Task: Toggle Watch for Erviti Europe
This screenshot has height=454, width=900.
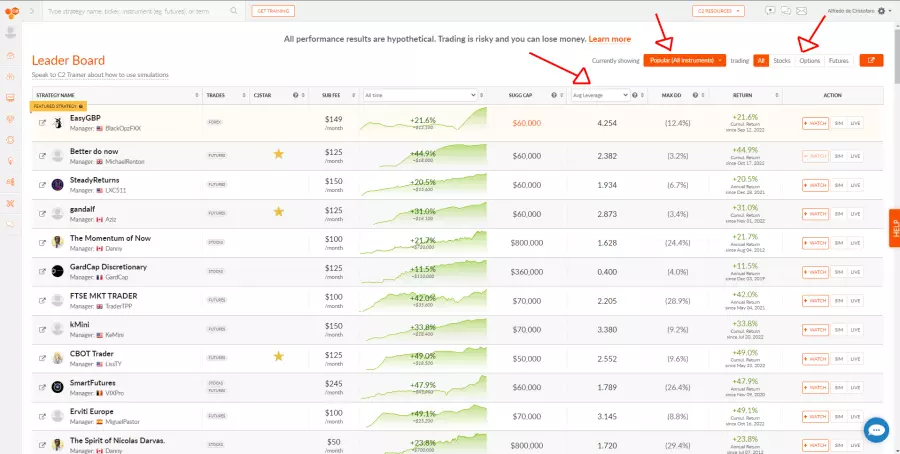Action: point(815,416)
